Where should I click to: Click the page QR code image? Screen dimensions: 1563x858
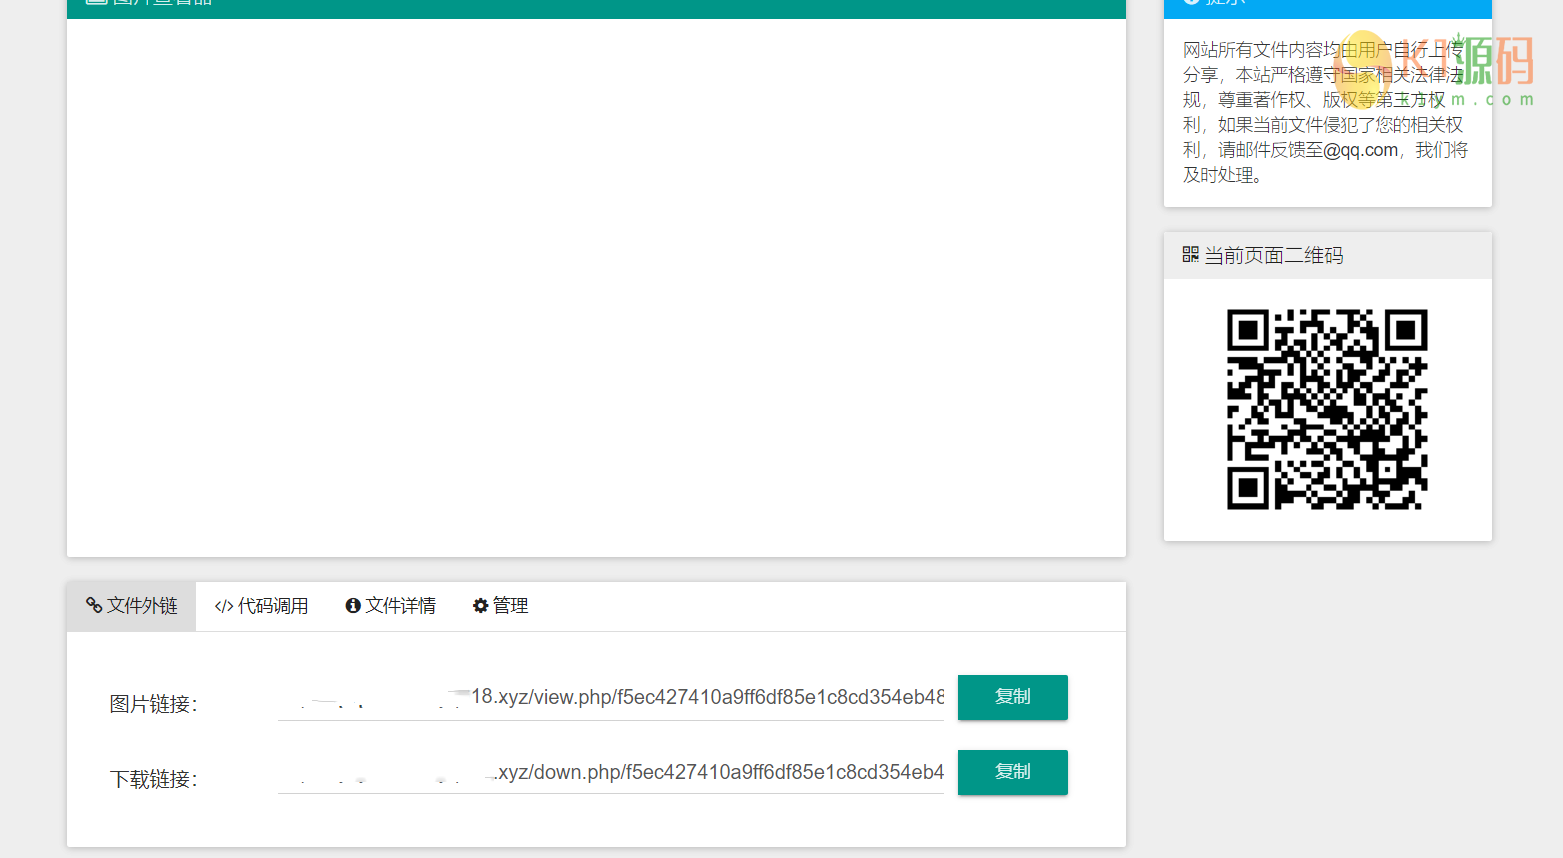coord(1327,409)
